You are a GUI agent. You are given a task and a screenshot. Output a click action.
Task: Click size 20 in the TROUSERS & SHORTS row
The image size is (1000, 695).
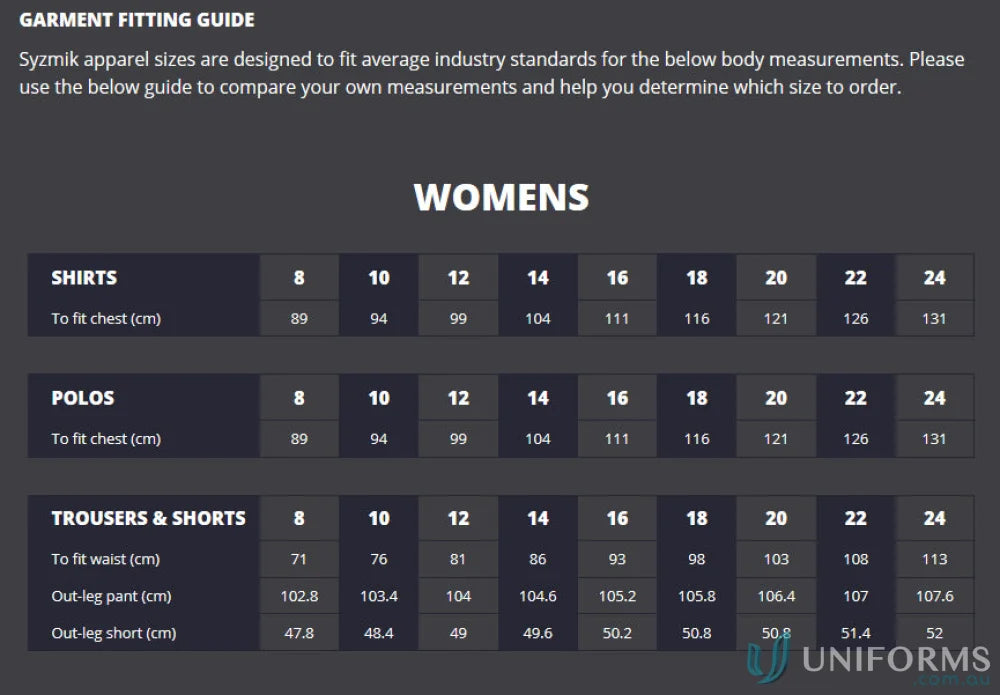(776, 518)
